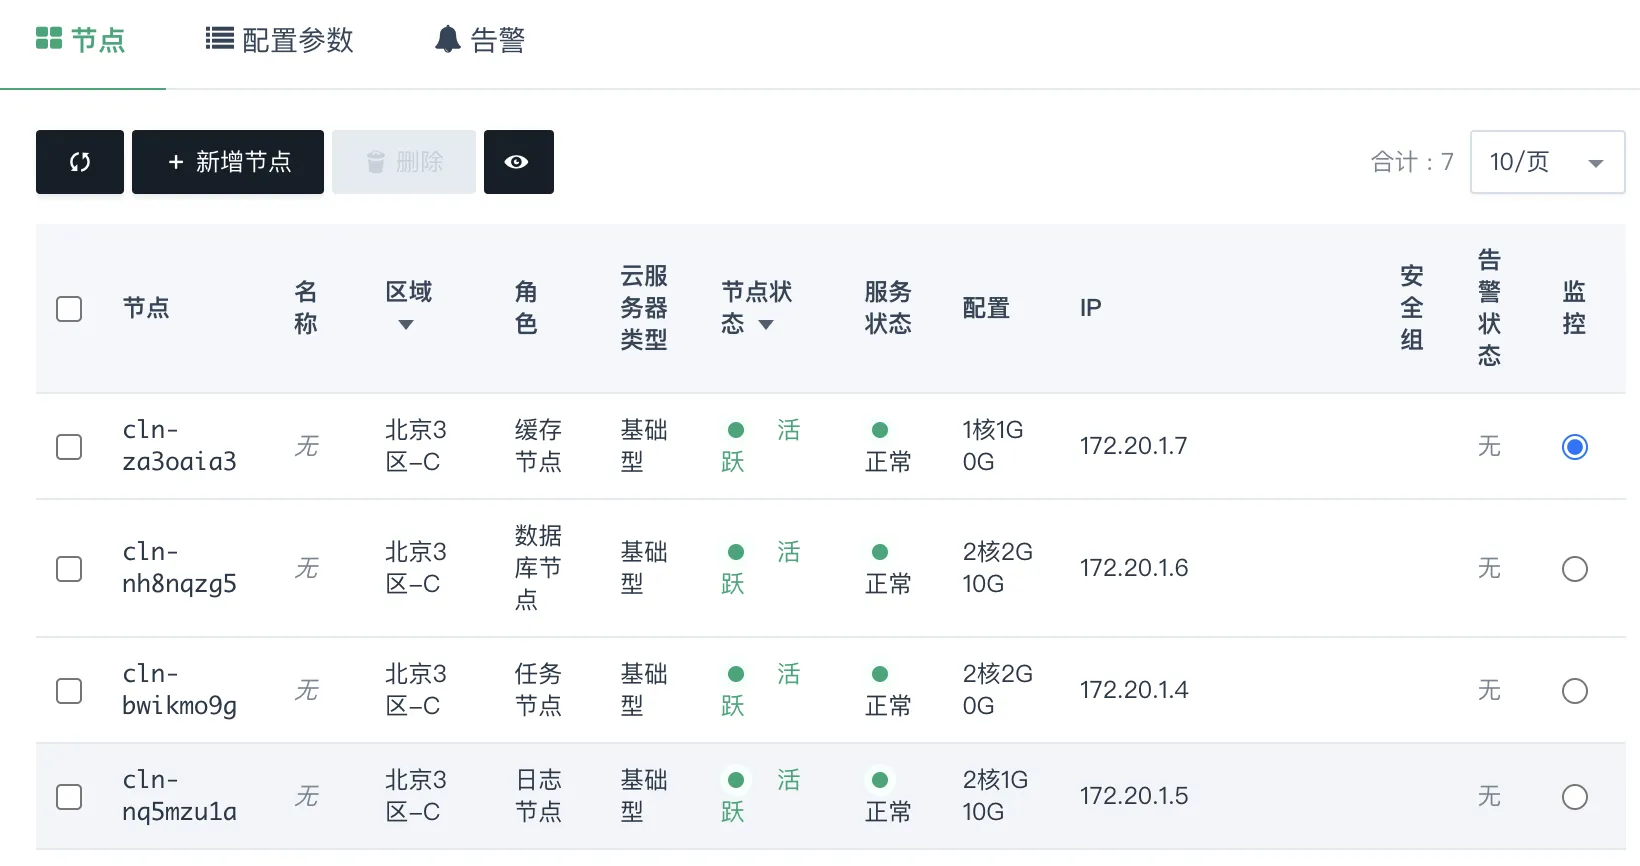Check the select-all header checkbox

[69, 309]
